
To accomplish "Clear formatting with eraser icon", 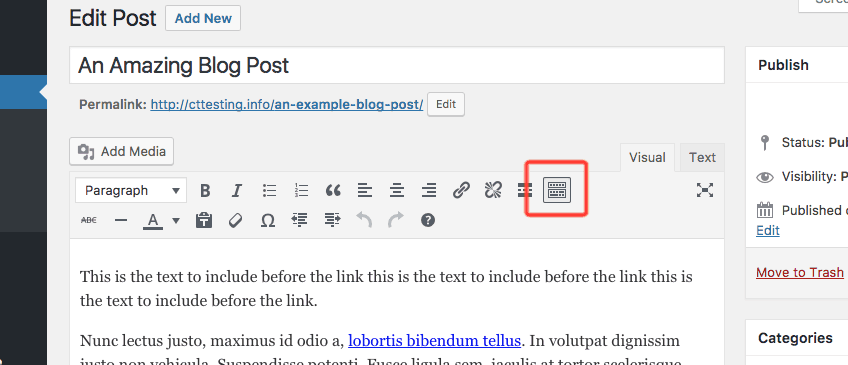I will tap(235, 221).
